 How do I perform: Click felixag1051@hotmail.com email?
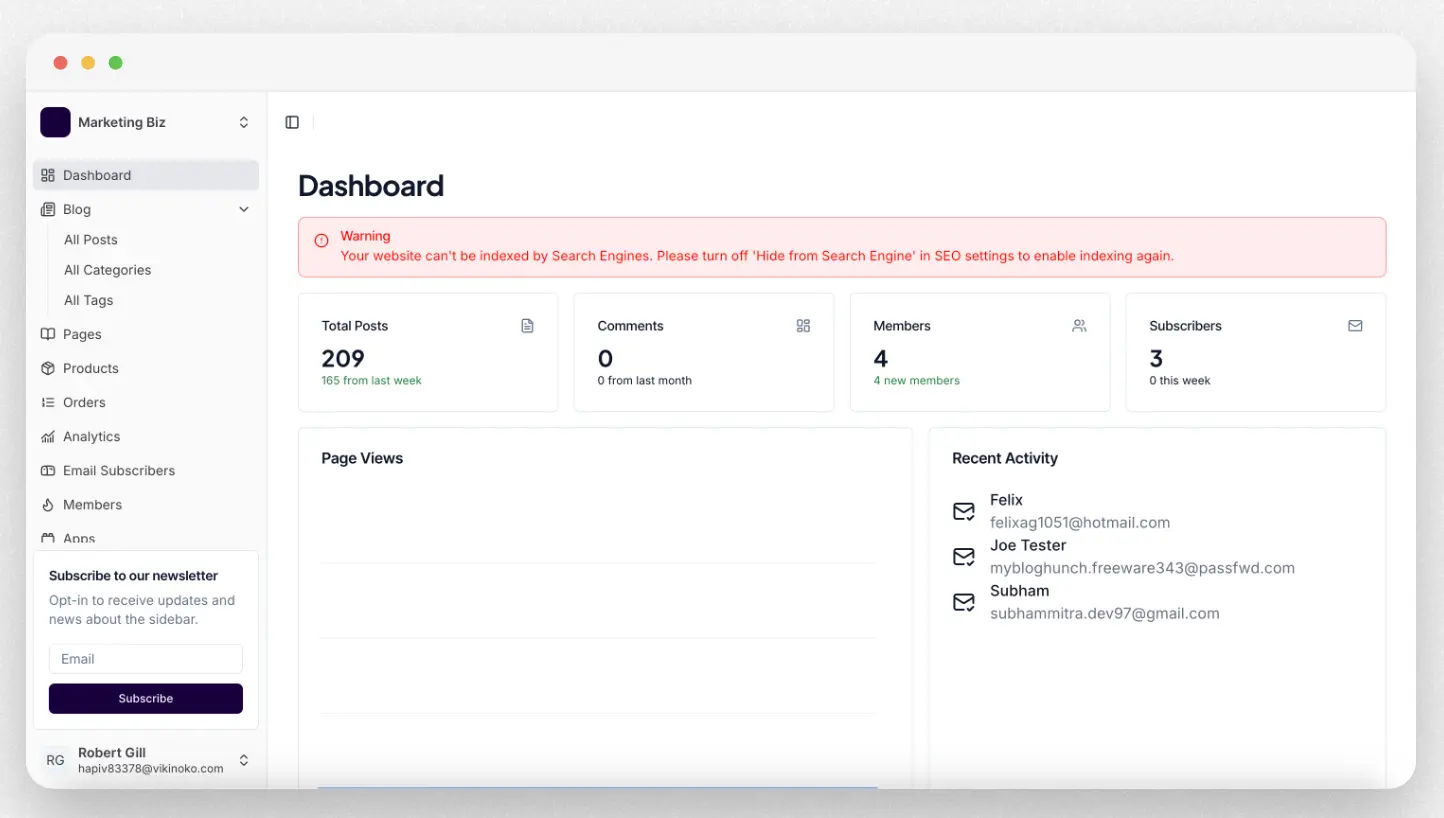1080,523
